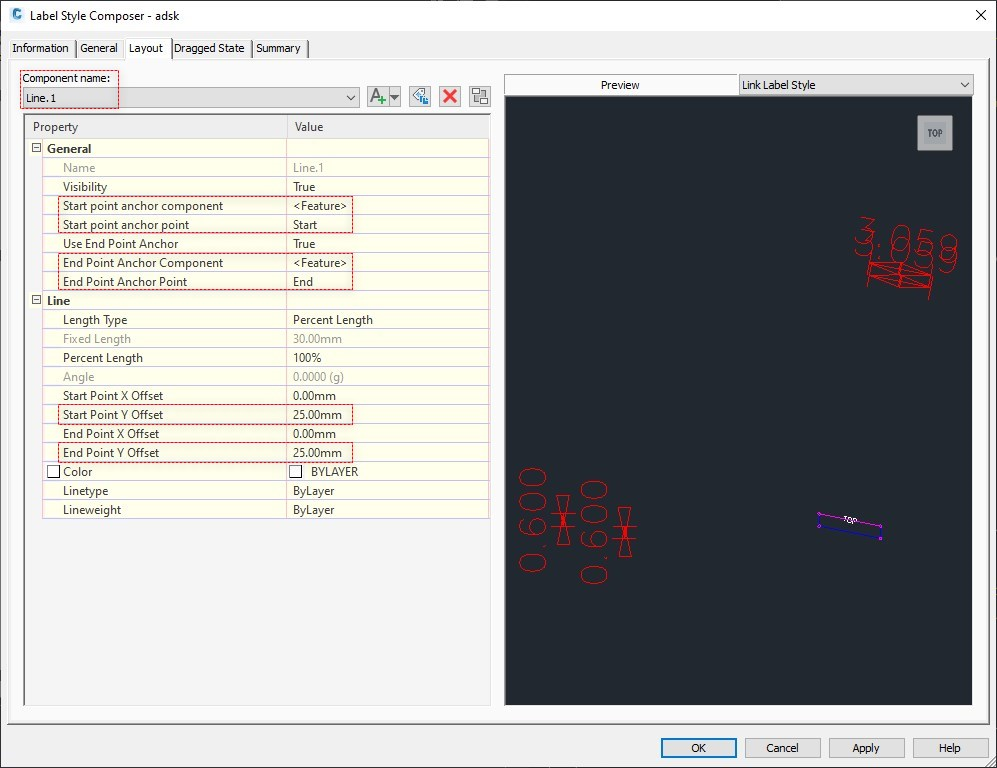Collapse the Line property group
This screenshot has width=997, height=768.
(36, 299)
